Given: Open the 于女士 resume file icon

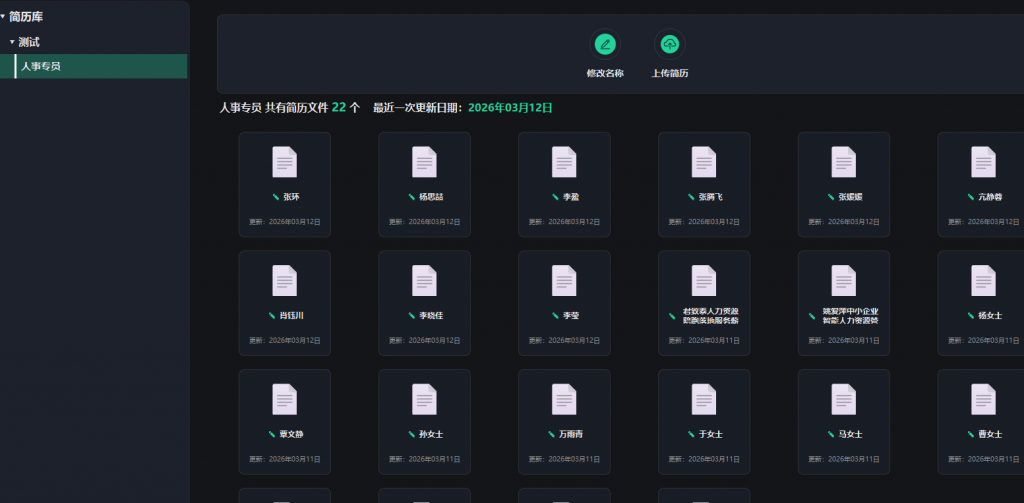Looking at the screenshot, I should [704, 400].
